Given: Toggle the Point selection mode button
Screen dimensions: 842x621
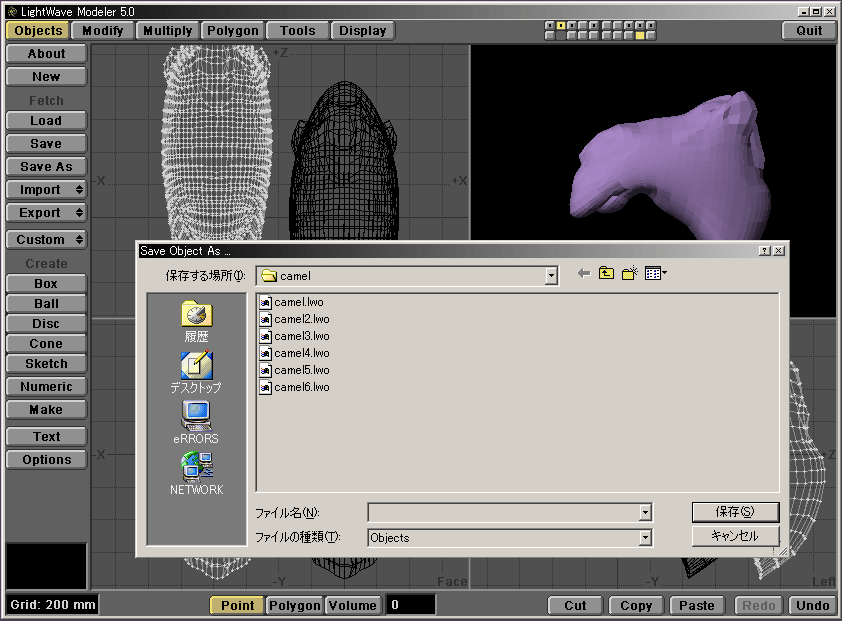Looking at the screenshot, I should click(x=237, y=605).
